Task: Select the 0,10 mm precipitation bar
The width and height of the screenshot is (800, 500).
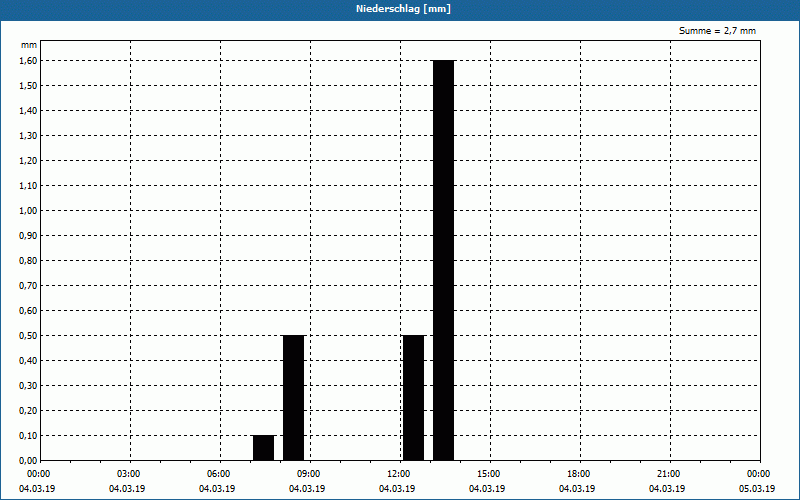Action: [263, 448]
